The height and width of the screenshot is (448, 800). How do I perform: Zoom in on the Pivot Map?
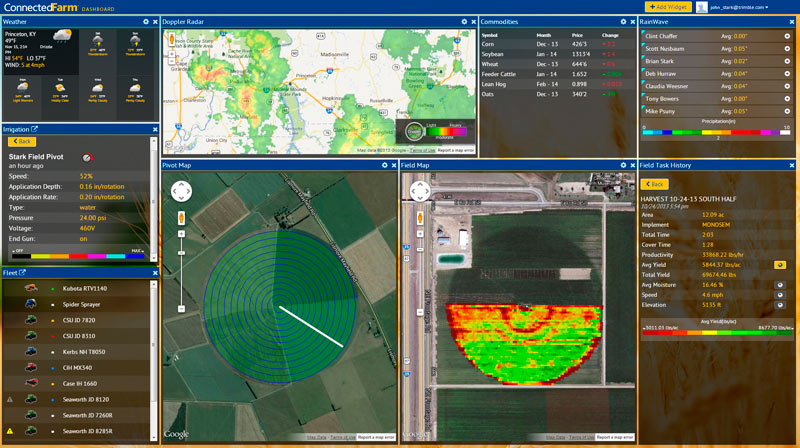click(181, 234)
